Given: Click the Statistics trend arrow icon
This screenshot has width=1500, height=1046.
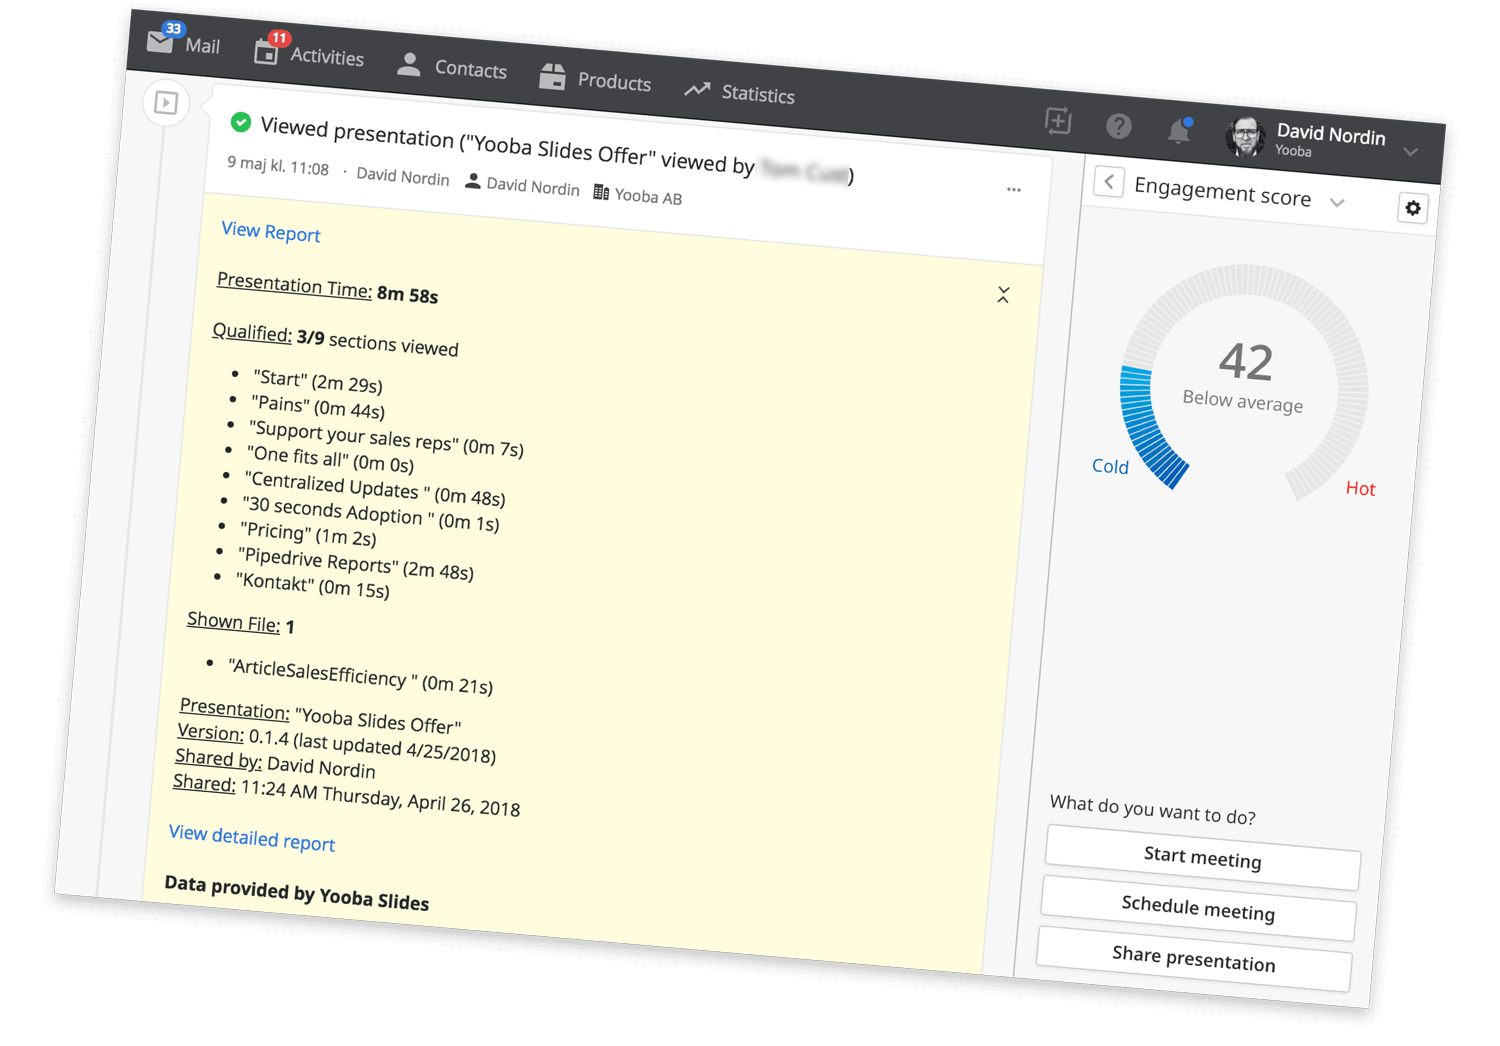Looking at the screenshot, I should click(697, 90).
